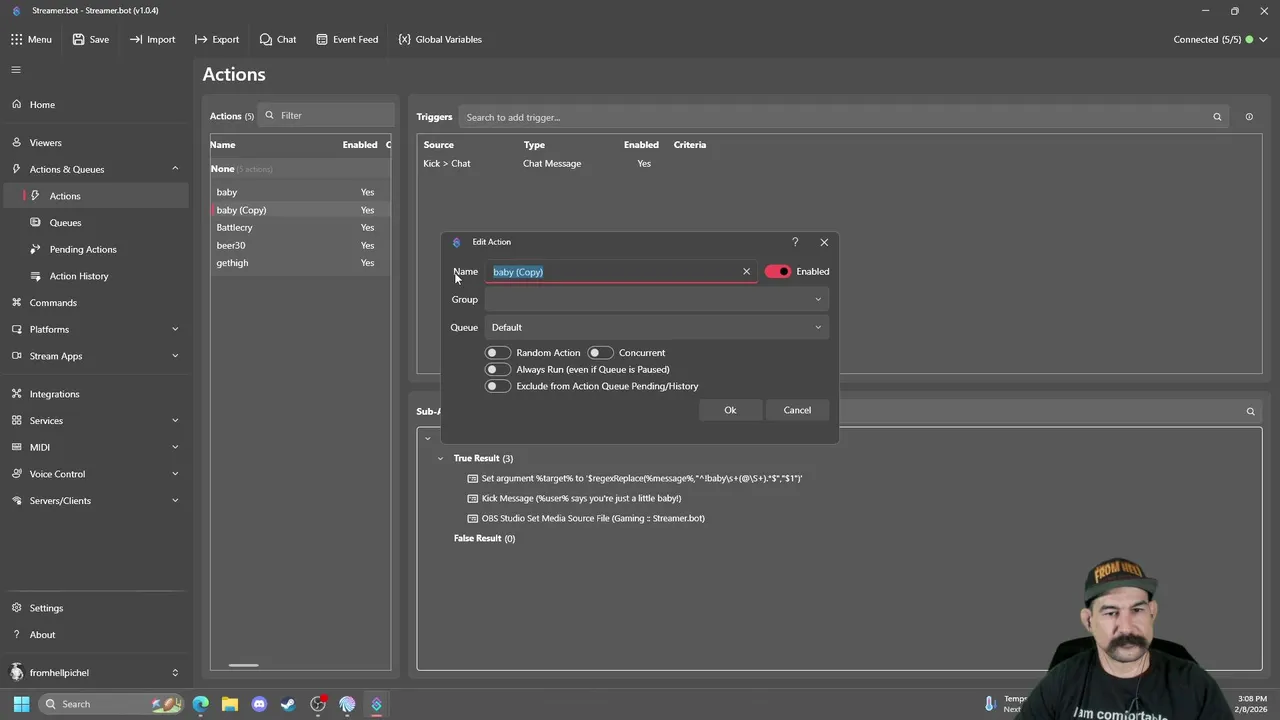Click Ok in Edit Action dialog
The height and width of the screenshot is (720, 1280).
point(730,410)
